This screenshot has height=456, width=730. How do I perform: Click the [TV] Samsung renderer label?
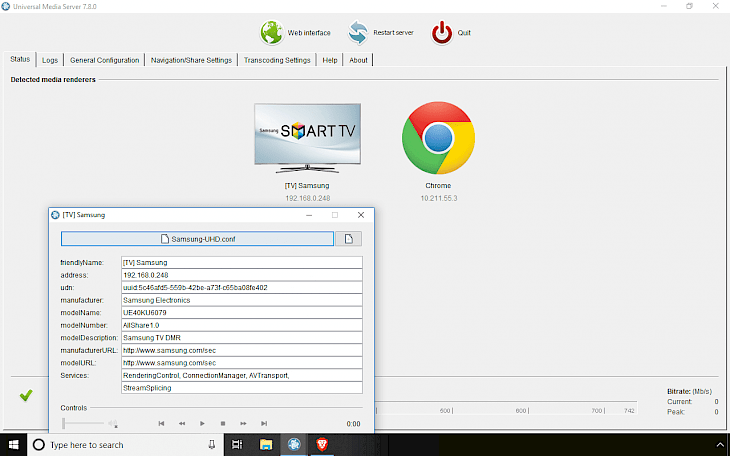(x=307, y=185)
